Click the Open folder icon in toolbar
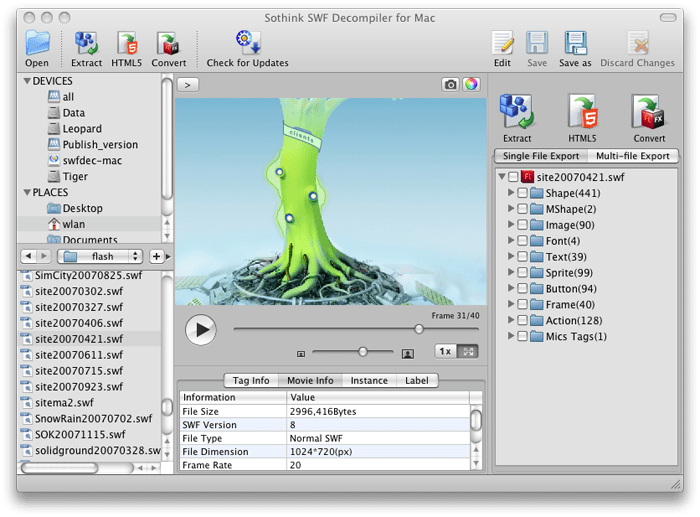700x517 pixels. (37, 43)
